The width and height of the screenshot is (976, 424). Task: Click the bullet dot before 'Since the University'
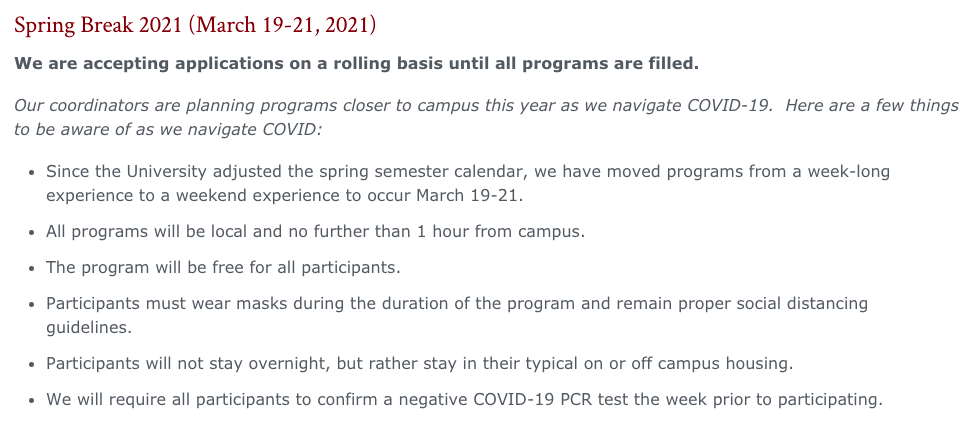[32, 172]
